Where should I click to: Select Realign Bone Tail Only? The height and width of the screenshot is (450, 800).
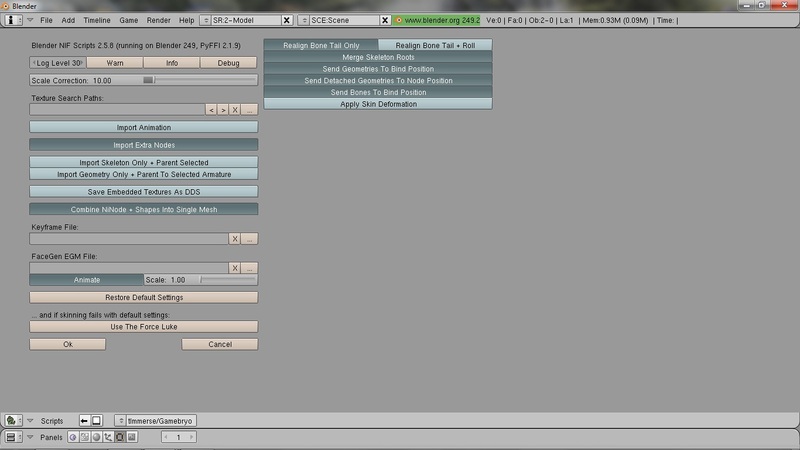click(x=321, y=45)
